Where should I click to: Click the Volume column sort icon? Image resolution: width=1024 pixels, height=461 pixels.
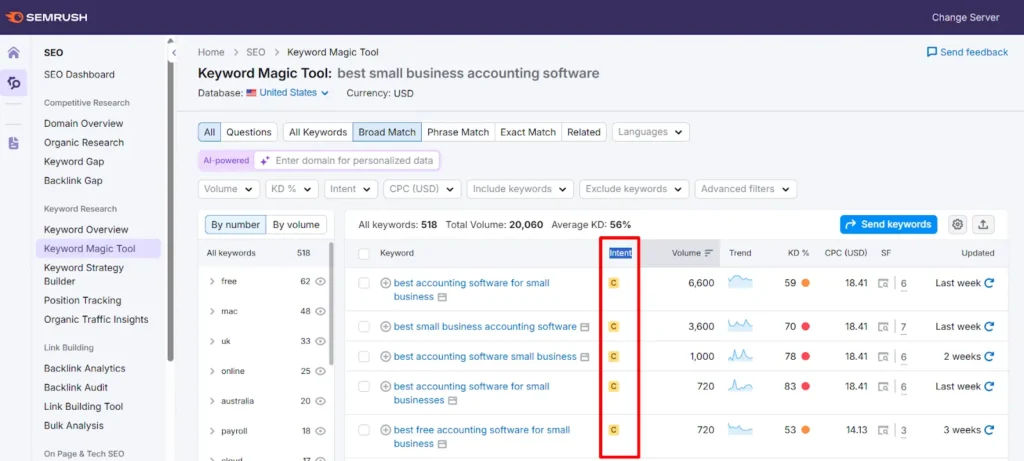(709, 253)
